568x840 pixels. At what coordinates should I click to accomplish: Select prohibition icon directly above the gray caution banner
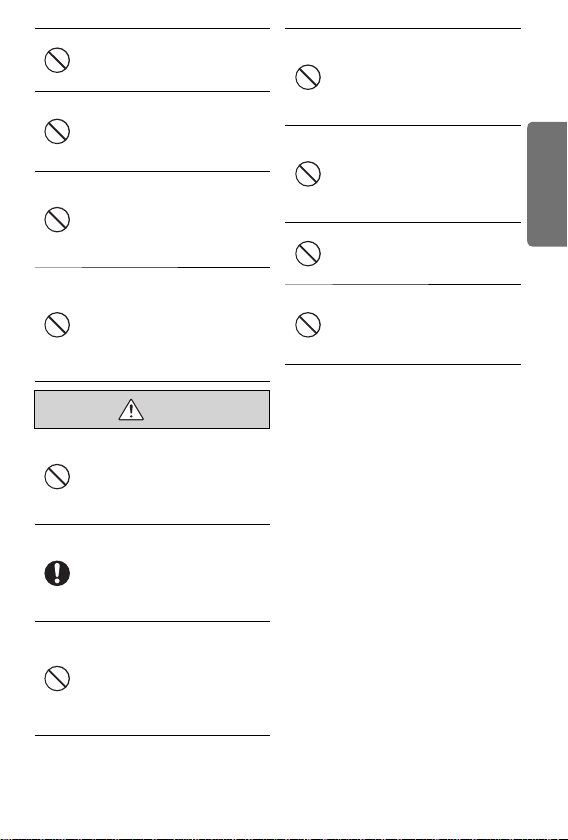click(57, 325)
